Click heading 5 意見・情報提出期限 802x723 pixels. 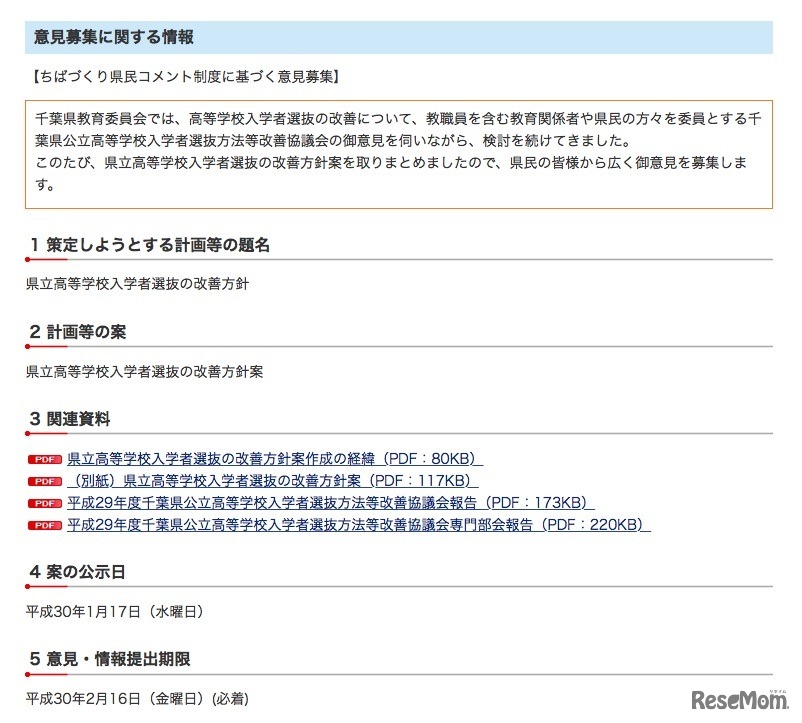[x=109, y=659]
